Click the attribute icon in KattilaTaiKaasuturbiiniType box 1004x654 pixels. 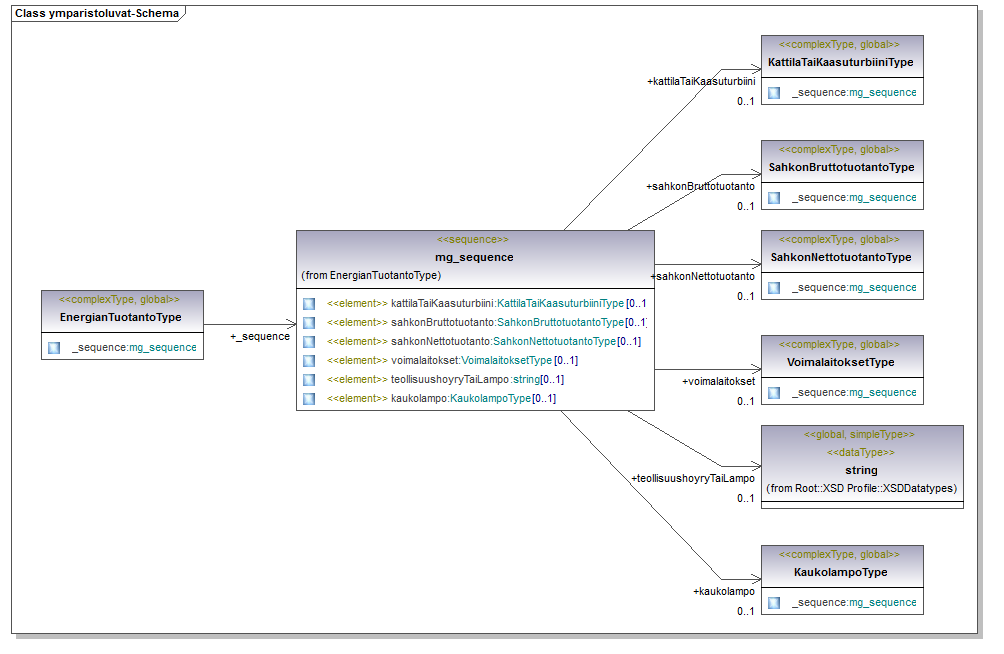[774, 93]
